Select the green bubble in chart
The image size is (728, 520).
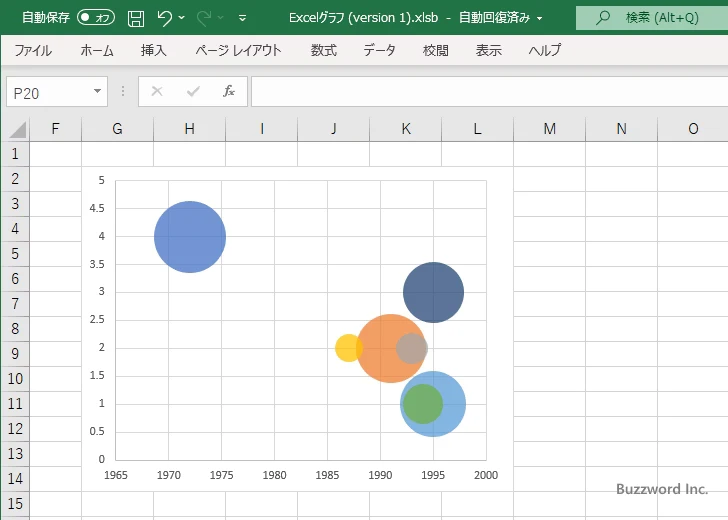422,404
